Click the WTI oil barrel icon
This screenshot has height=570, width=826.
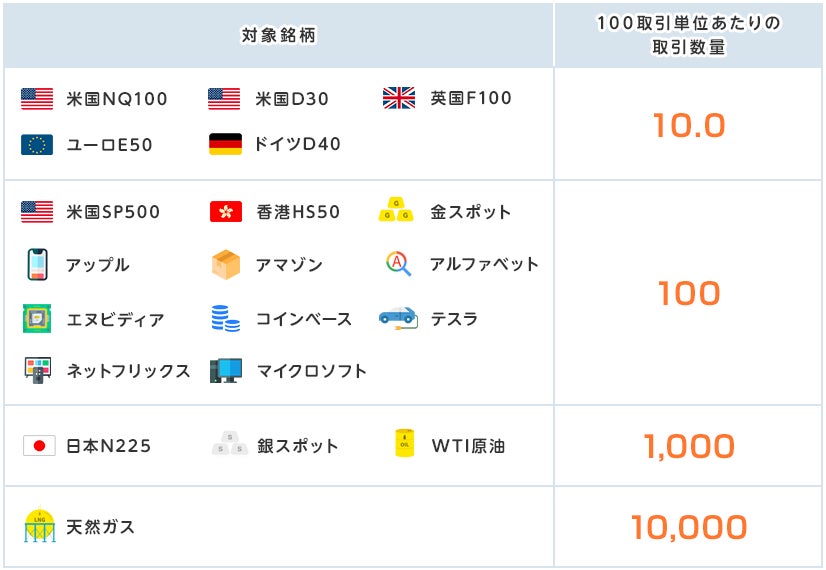pos(404,444)
